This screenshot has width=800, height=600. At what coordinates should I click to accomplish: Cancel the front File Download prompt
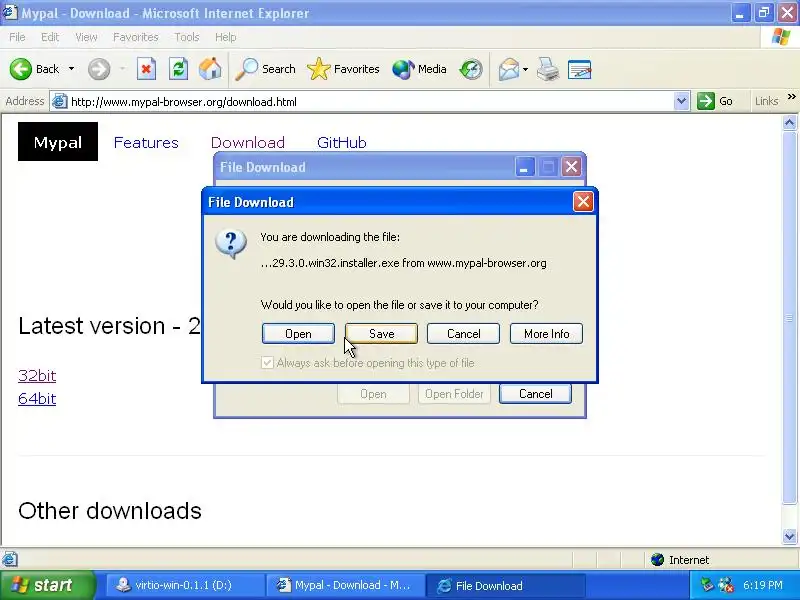point(463,334)
